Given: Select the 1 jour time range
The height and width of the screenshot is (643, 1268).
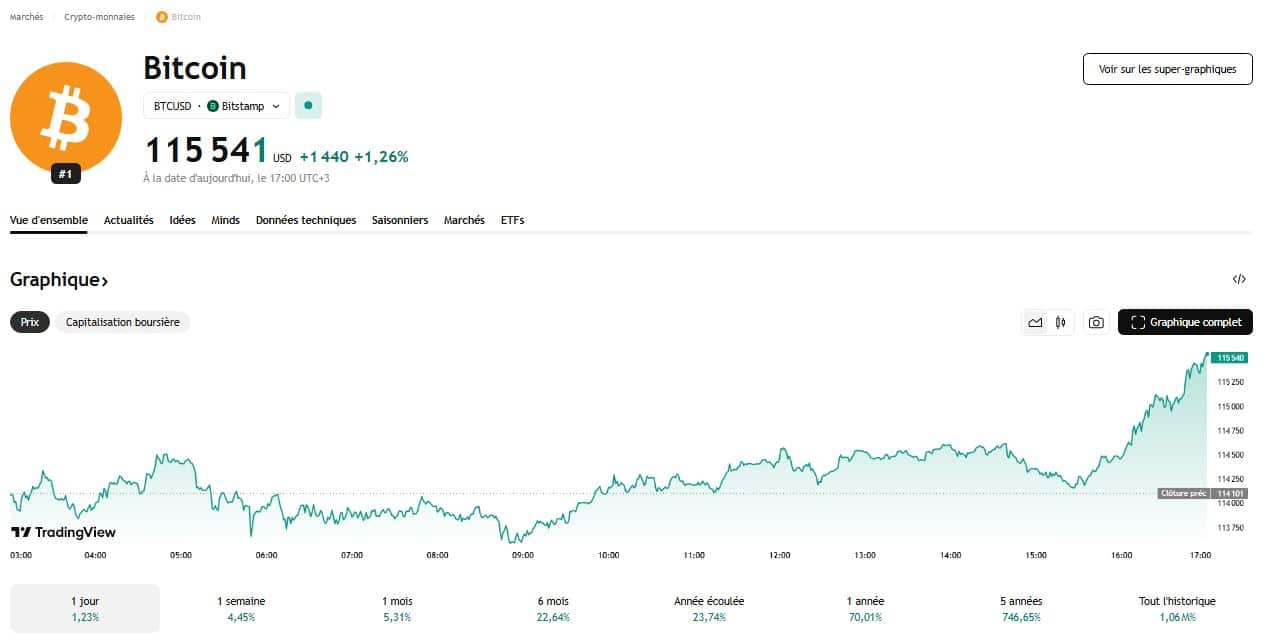Looking at the screenshot, I should [x=85, y=608].
